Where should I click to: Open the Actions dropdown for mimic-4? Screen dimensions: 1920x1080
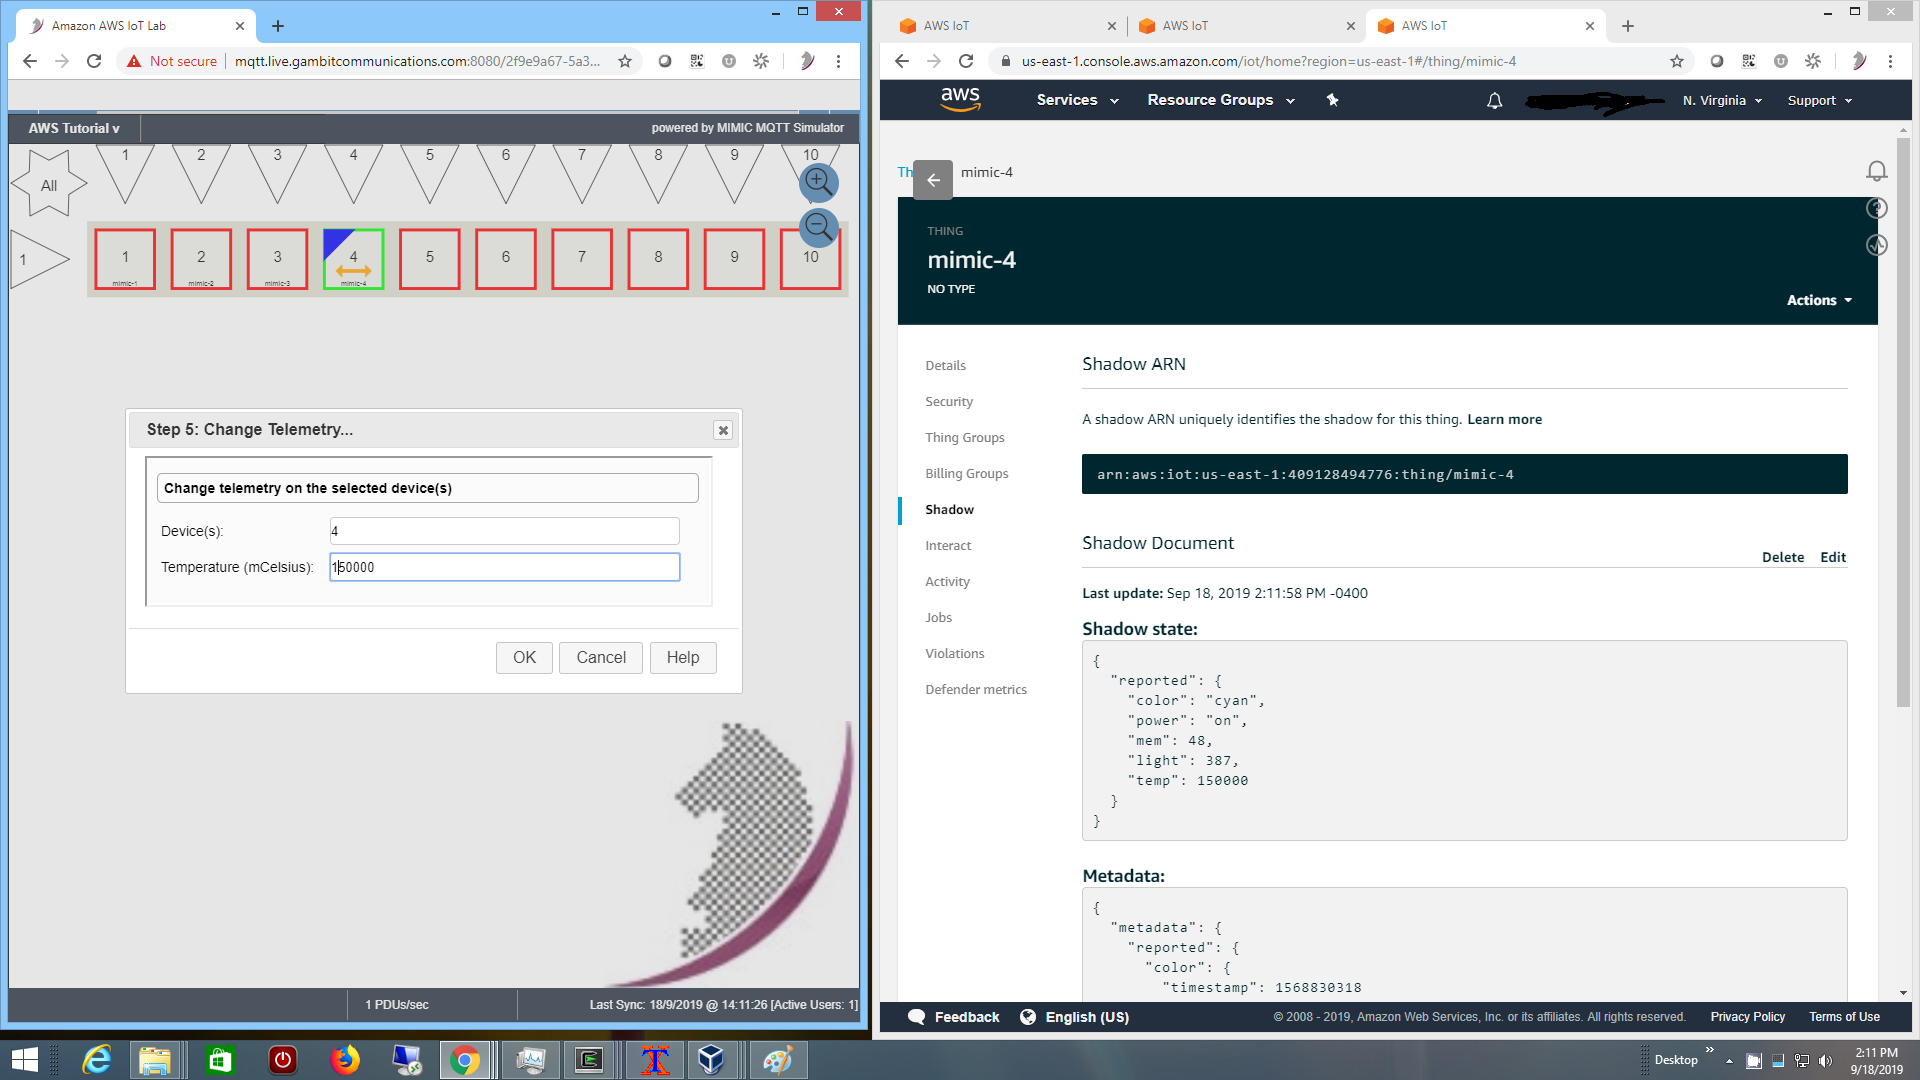[x=1819, y=300]
